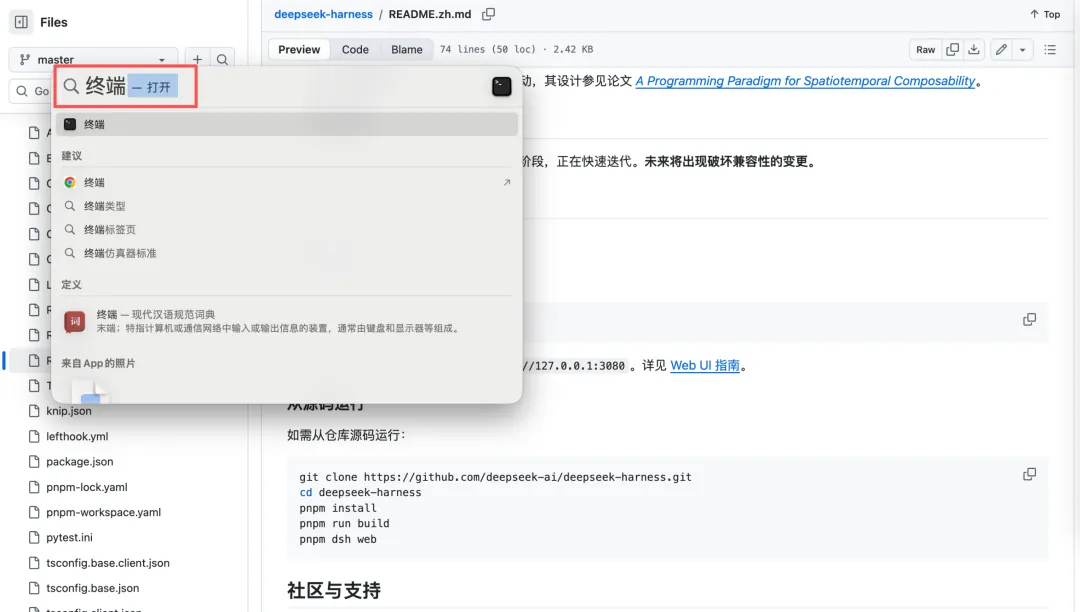
Task: Collapse the Files side panel icon
Action: (x=21, y=22)
